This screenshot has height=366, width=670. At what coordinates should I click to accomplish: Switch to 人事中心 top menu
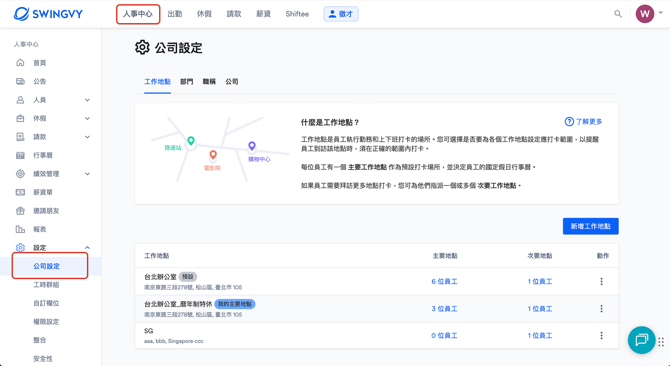click(x=138, y=14)
